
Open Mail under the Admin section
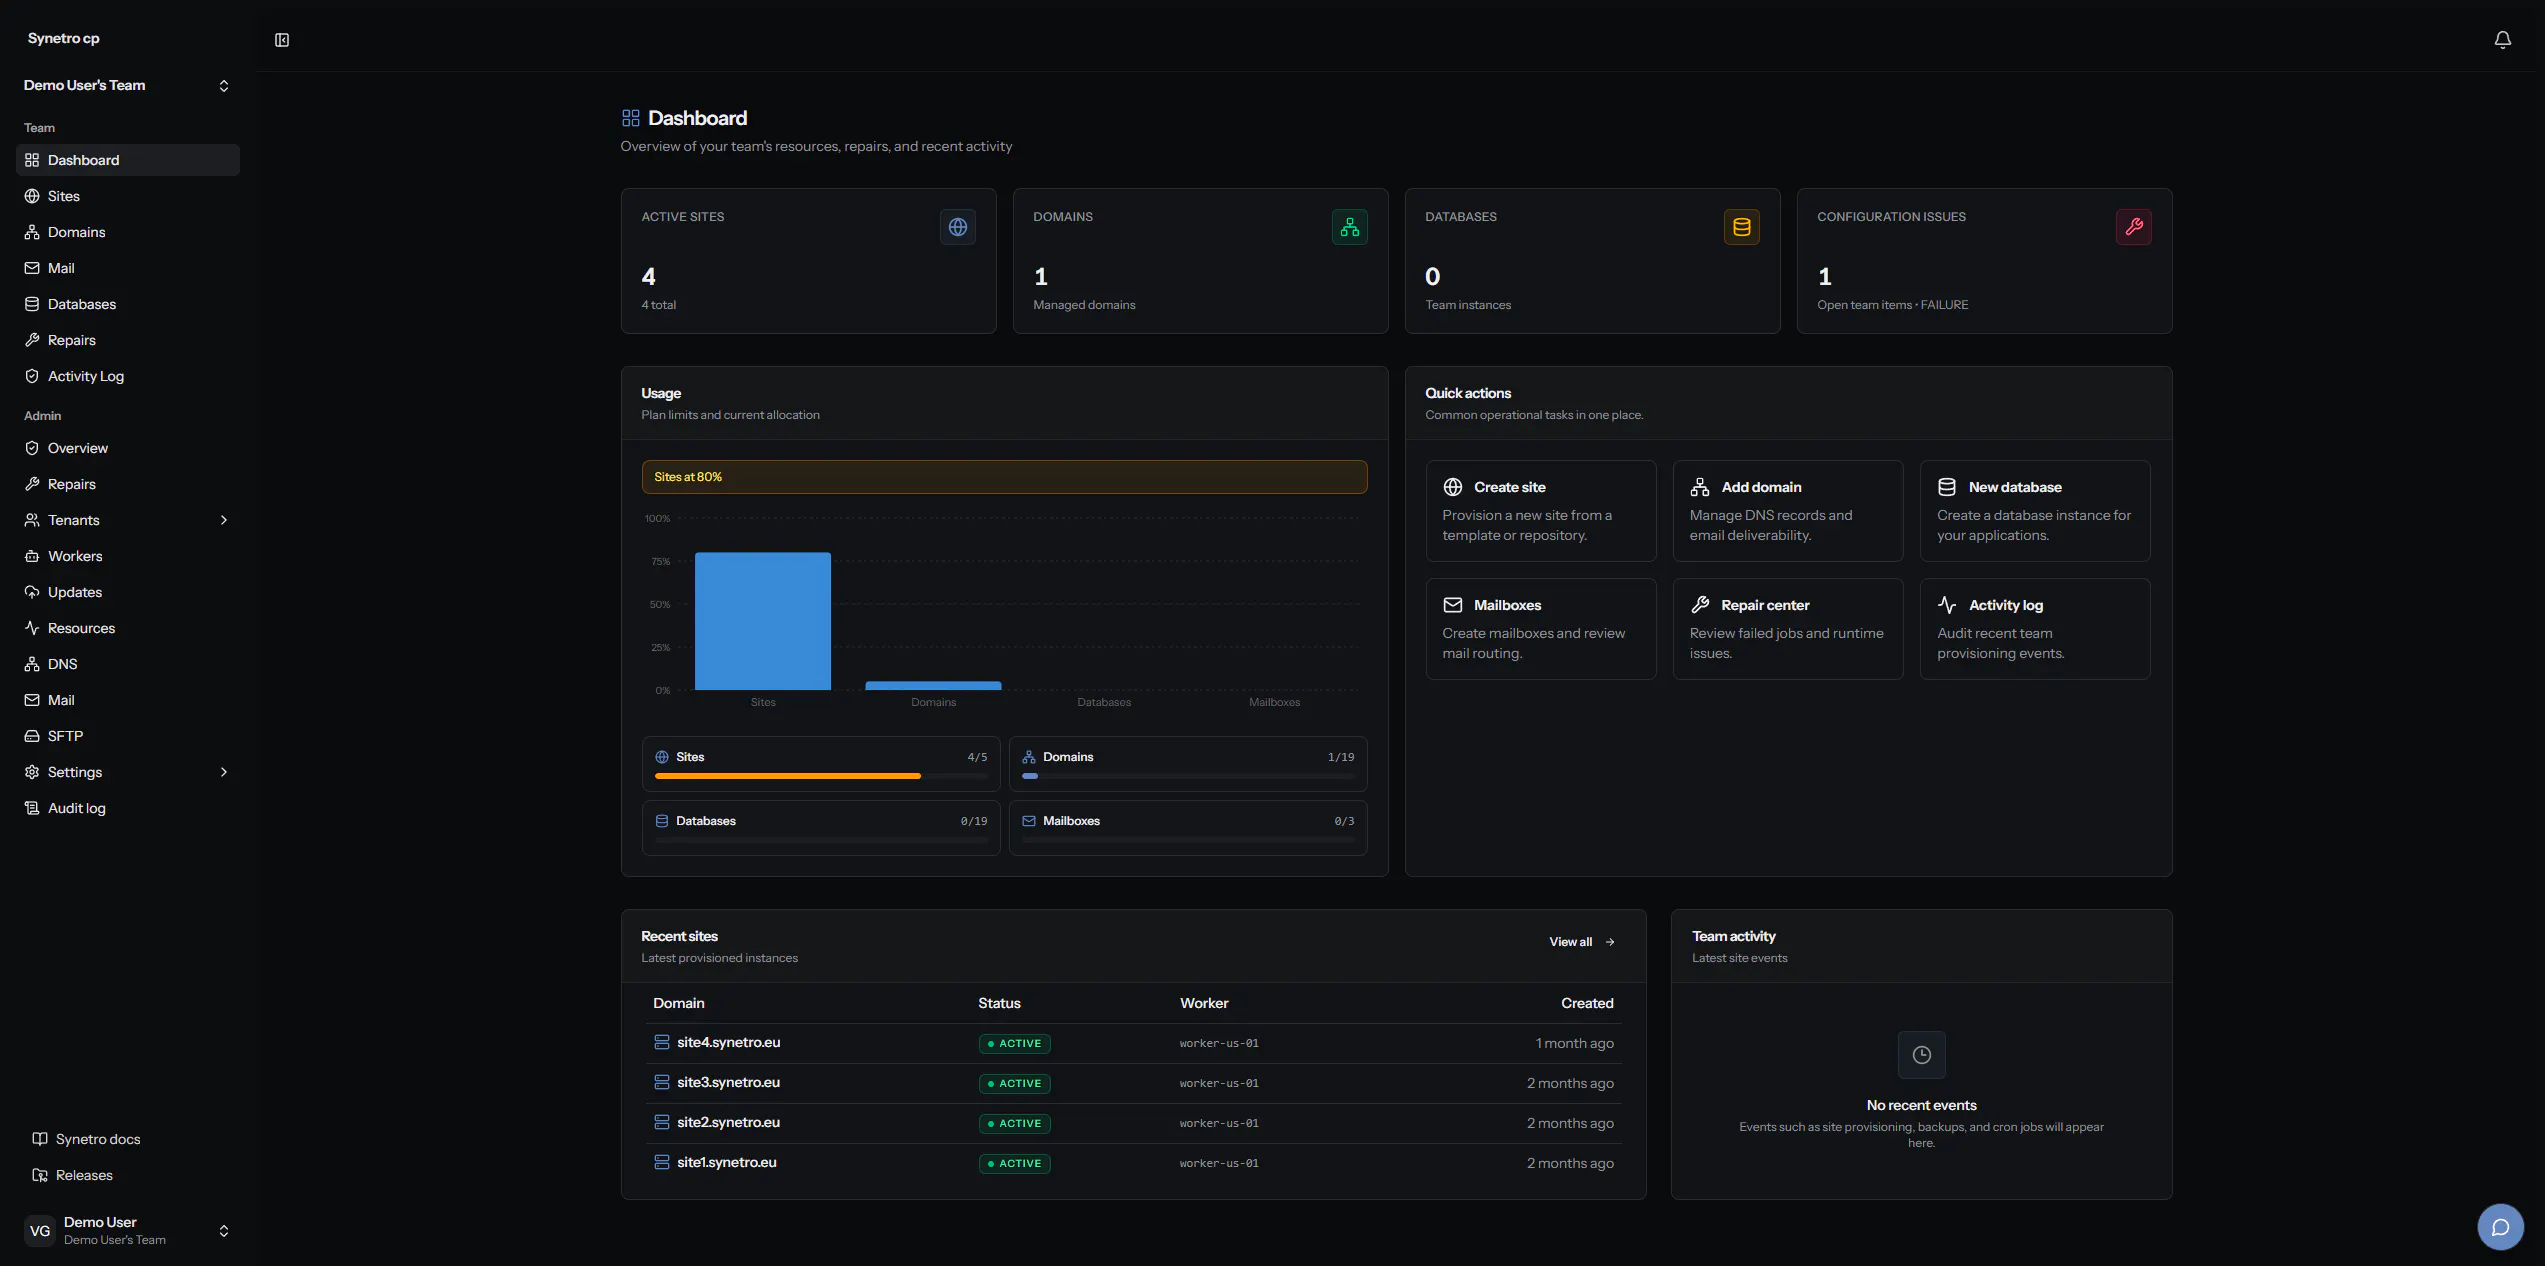[x=128, y=700]
